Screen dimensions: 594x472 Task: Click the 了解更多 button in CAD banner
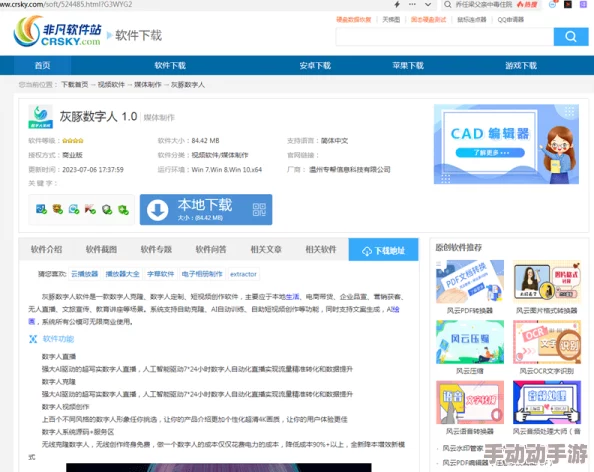point(490,153)
